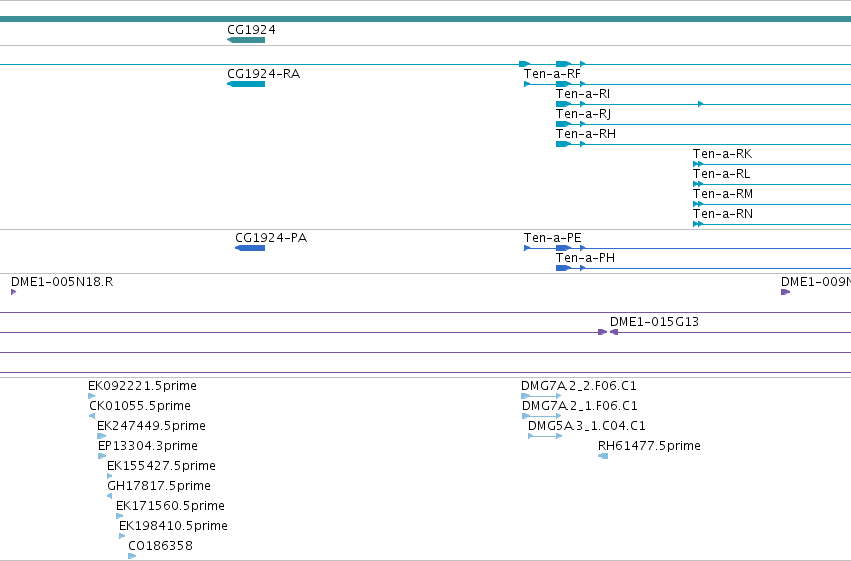Click the DMG7A.2_2.F06.C1 alignment glyph
This screenshot has width=851, height=561.
click(x=541, y=396)
